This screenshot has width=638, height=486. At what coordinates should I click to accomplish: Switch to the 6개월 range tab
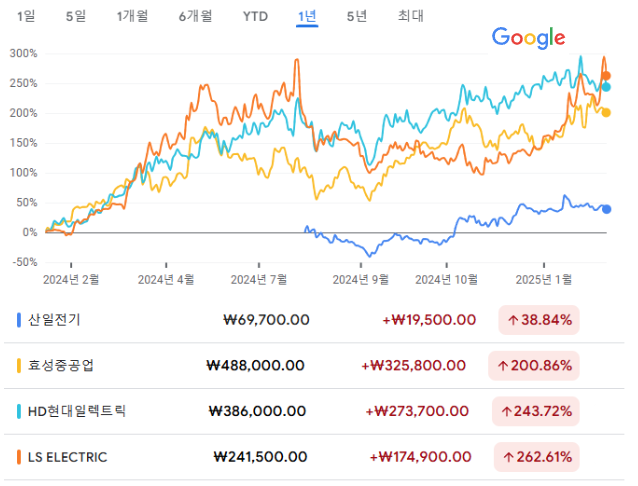(x=196, y=16)
